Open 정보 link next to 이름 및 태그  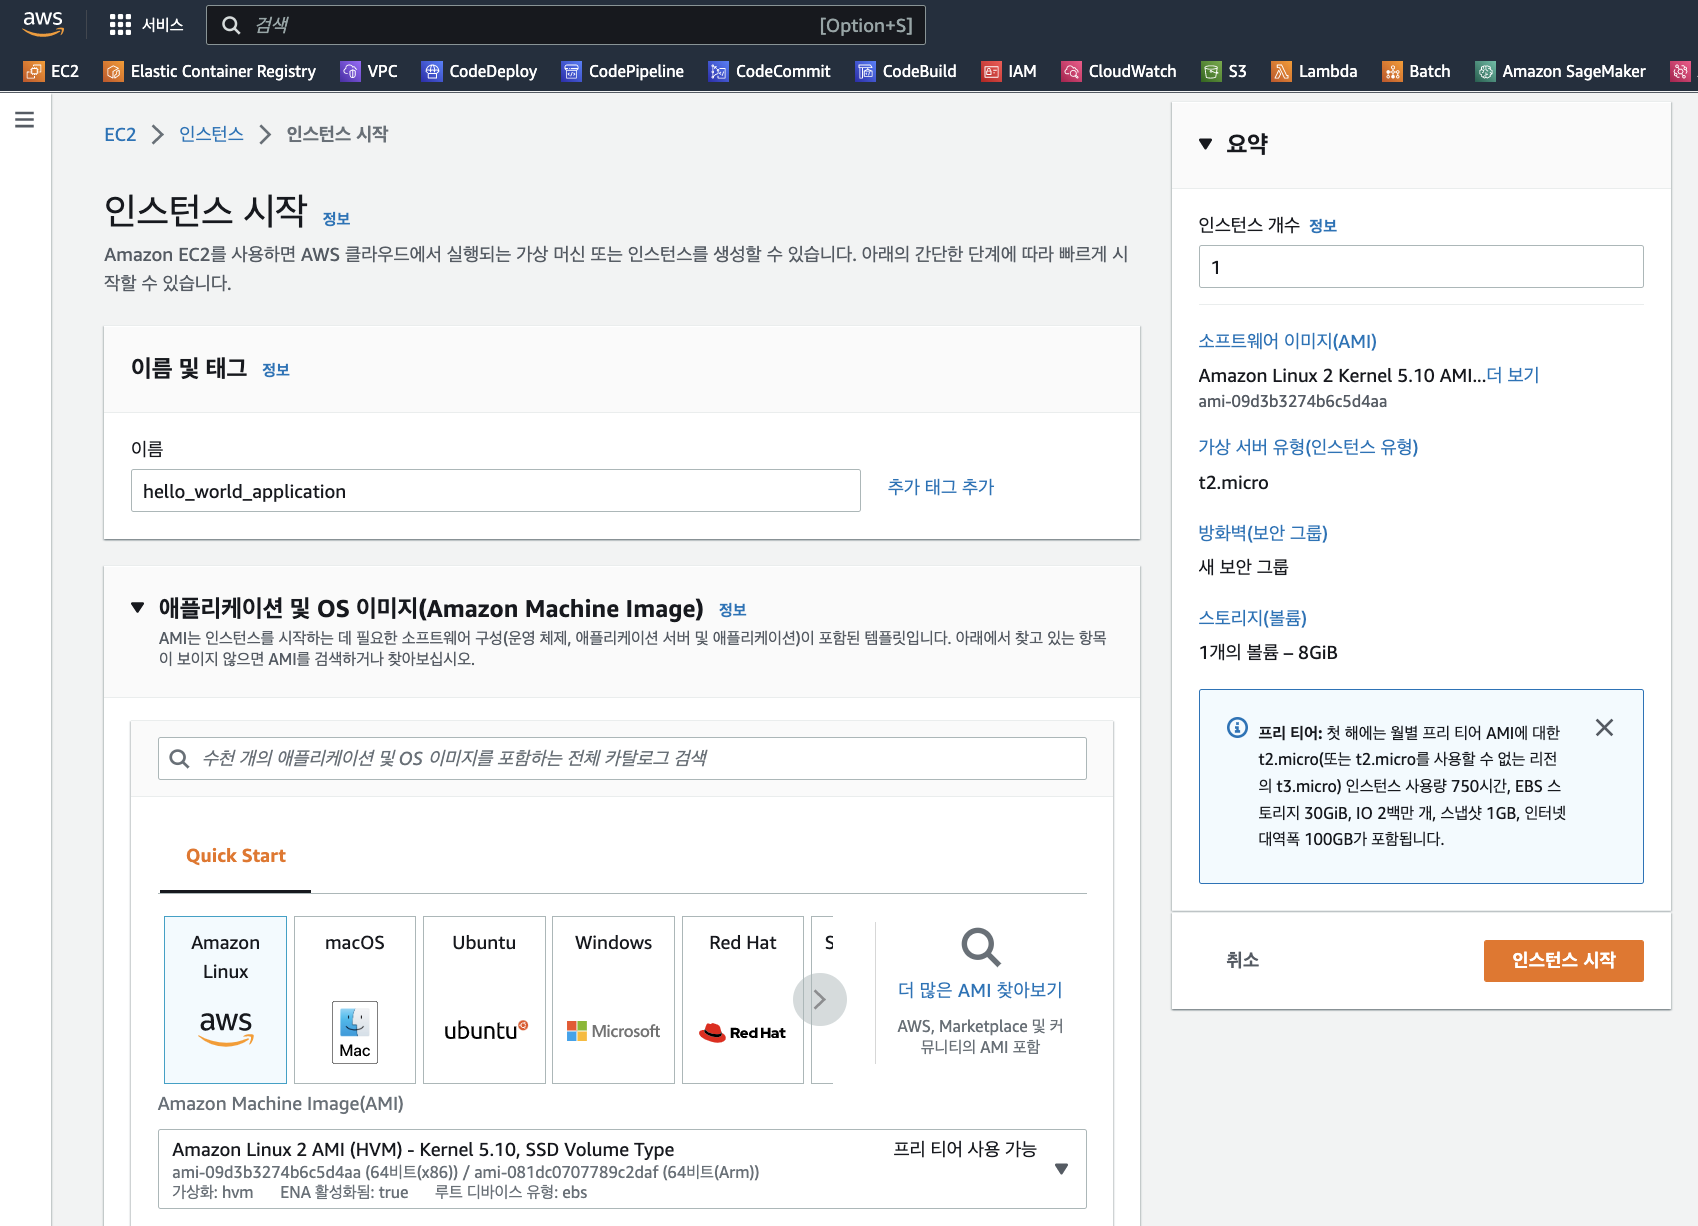276,370
